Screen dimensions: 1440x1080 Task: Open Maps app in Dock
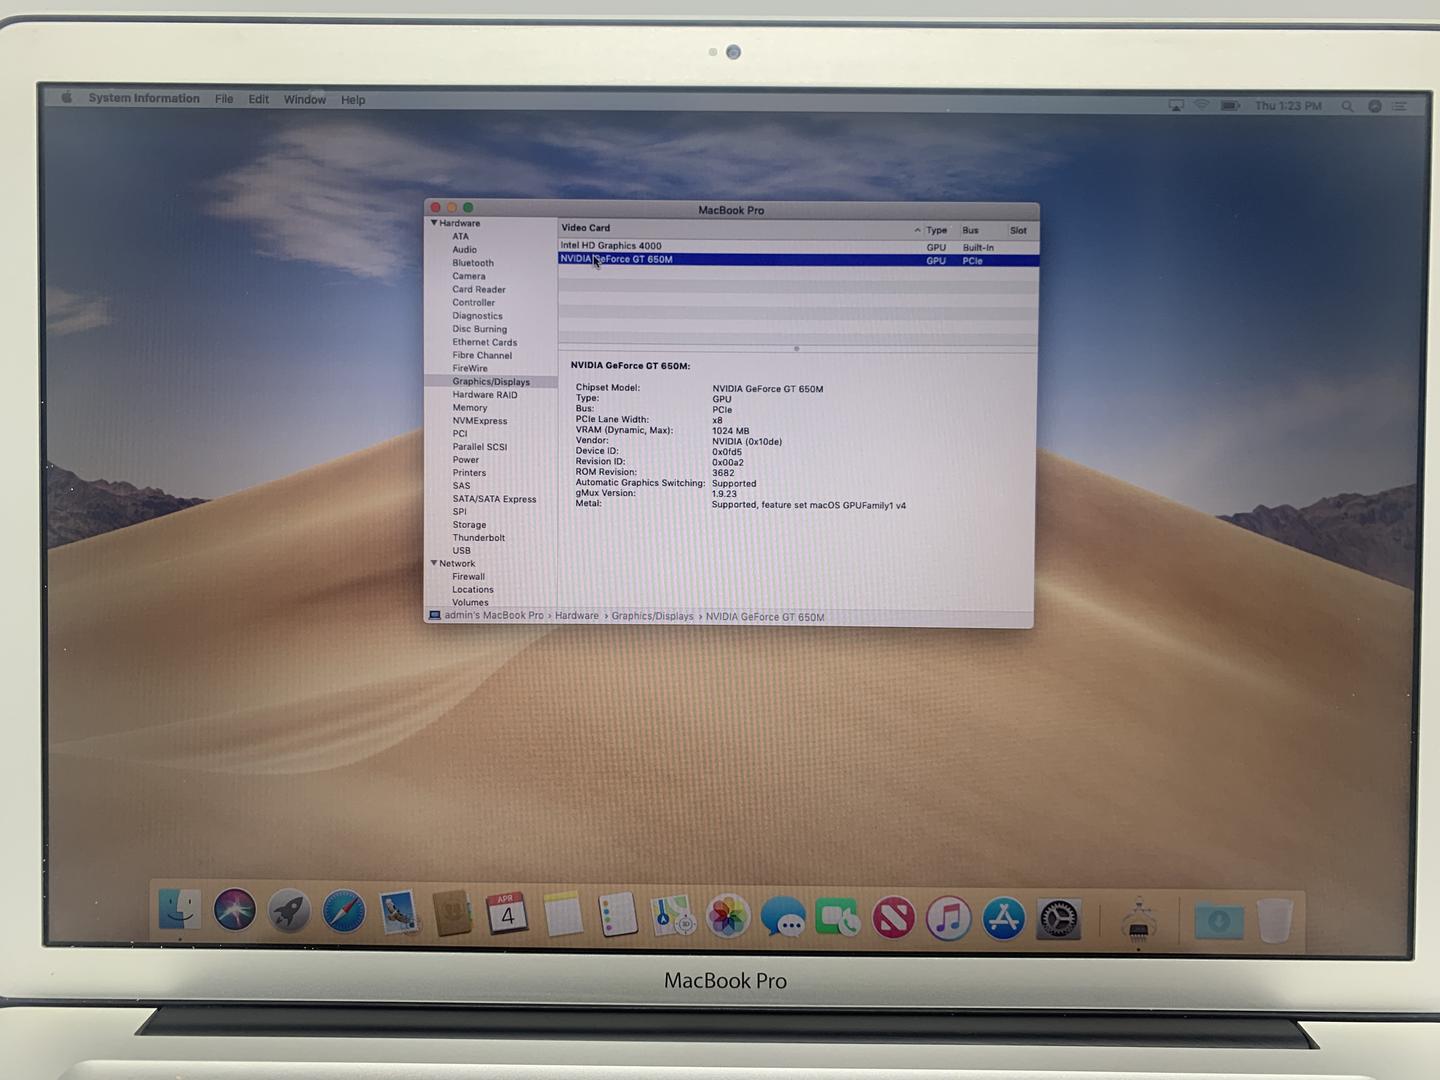click(673, 916)
